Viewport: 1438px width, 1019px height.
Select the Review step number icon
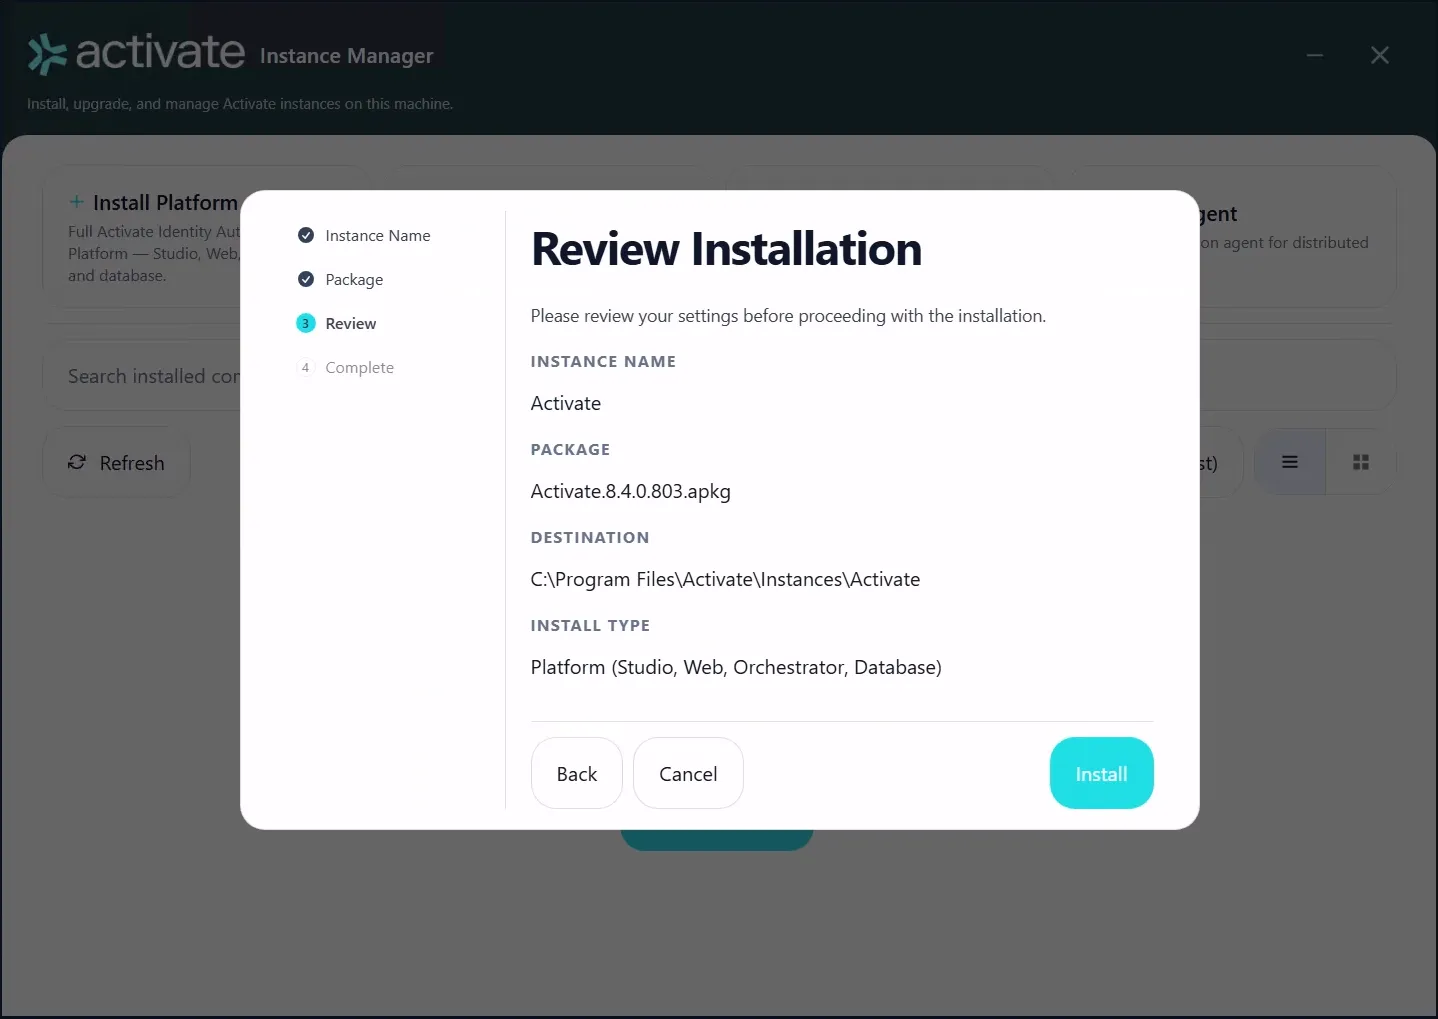(306, 323)
